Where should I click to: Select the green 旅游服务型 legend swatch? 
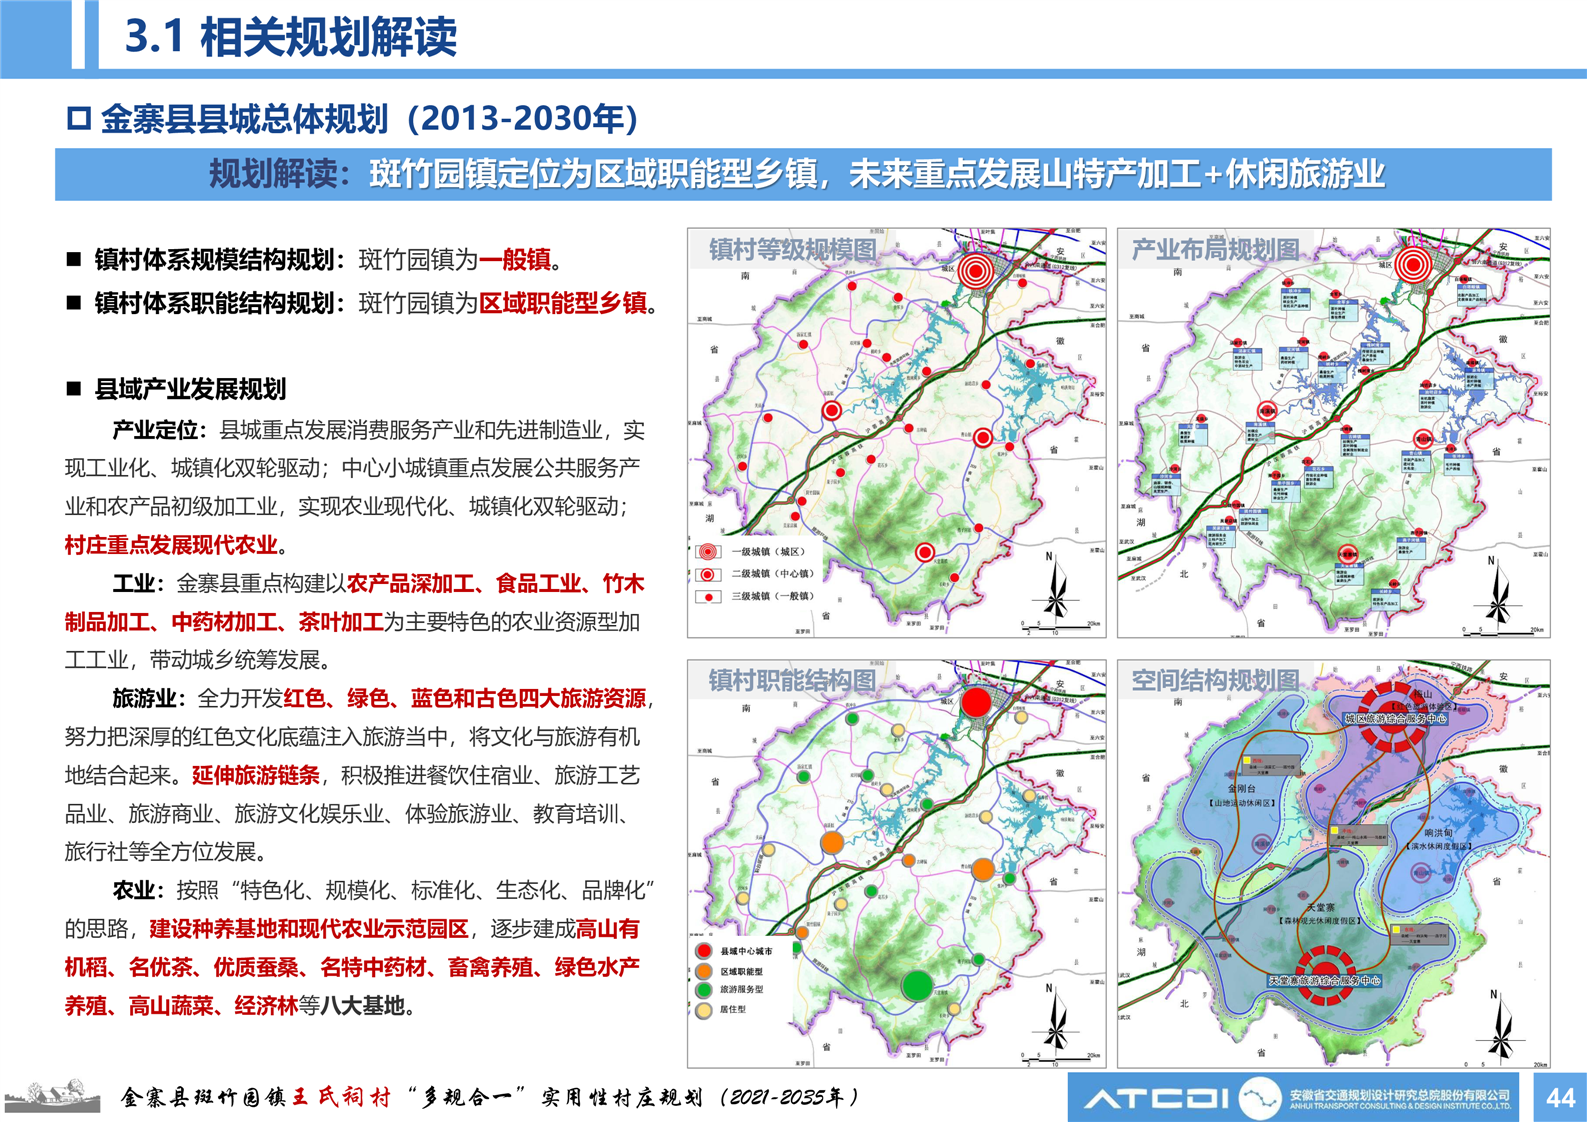coord(704,990)
